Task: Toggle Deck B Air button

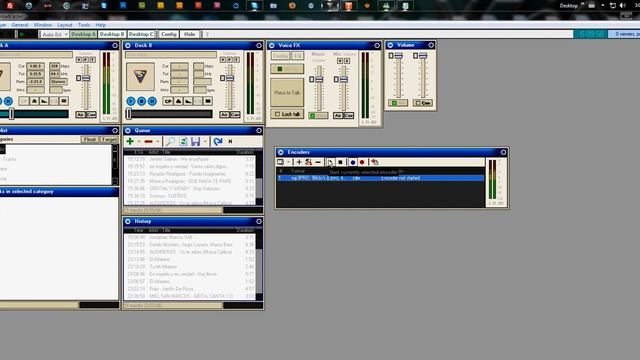Action: [x=224, y=115]
